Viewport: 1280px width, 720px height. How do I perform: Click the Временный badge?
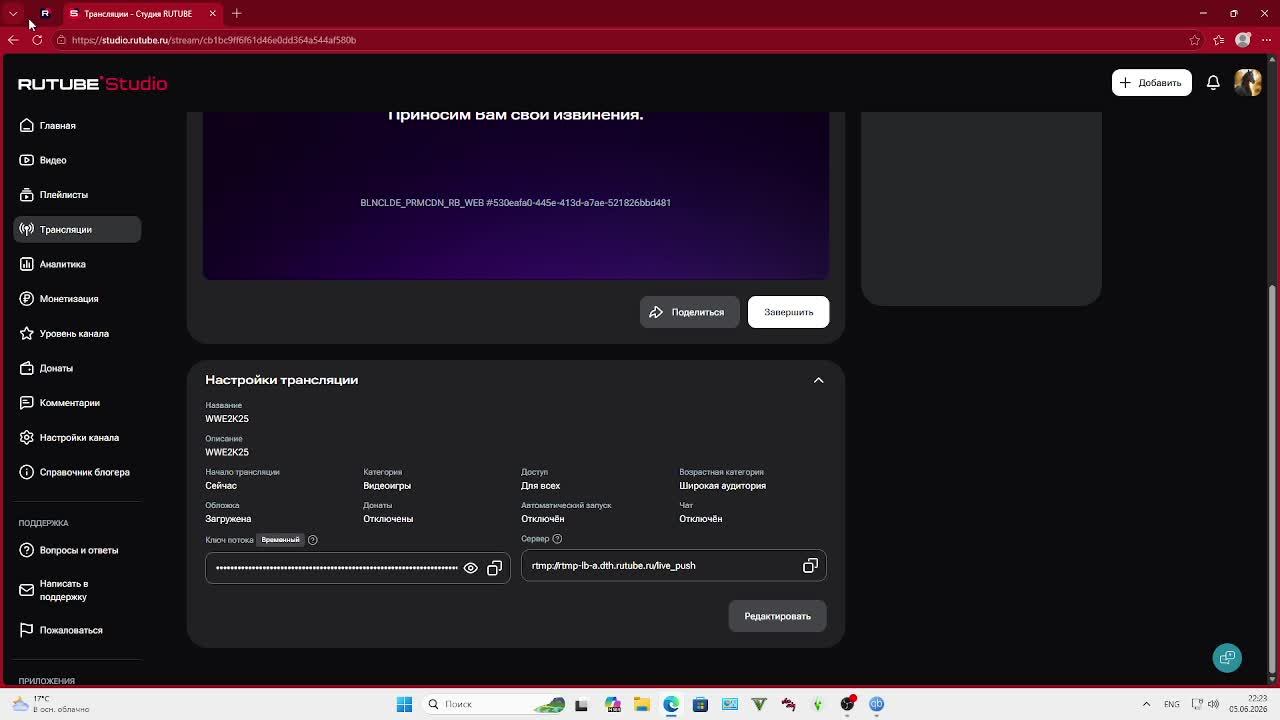click(280, 540)
